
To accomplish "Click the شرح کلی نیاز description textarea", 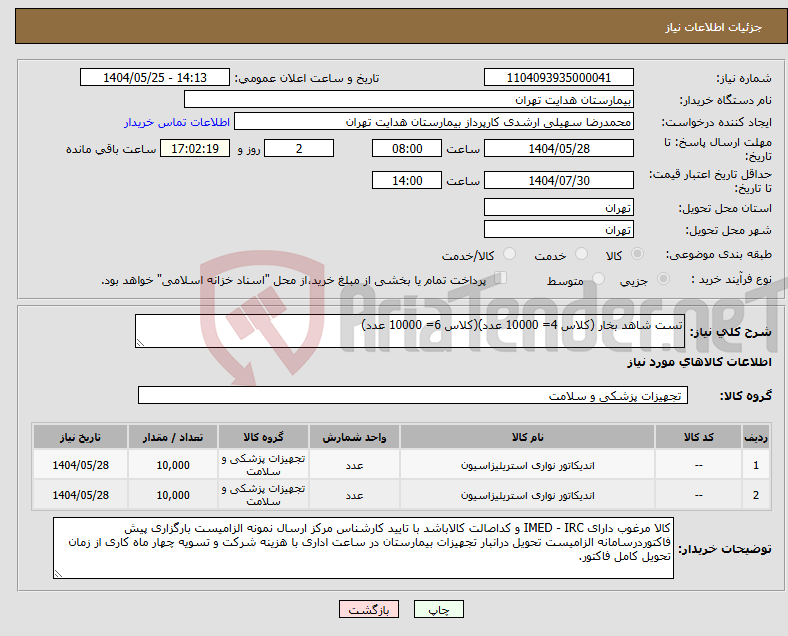I will [410, 331].
